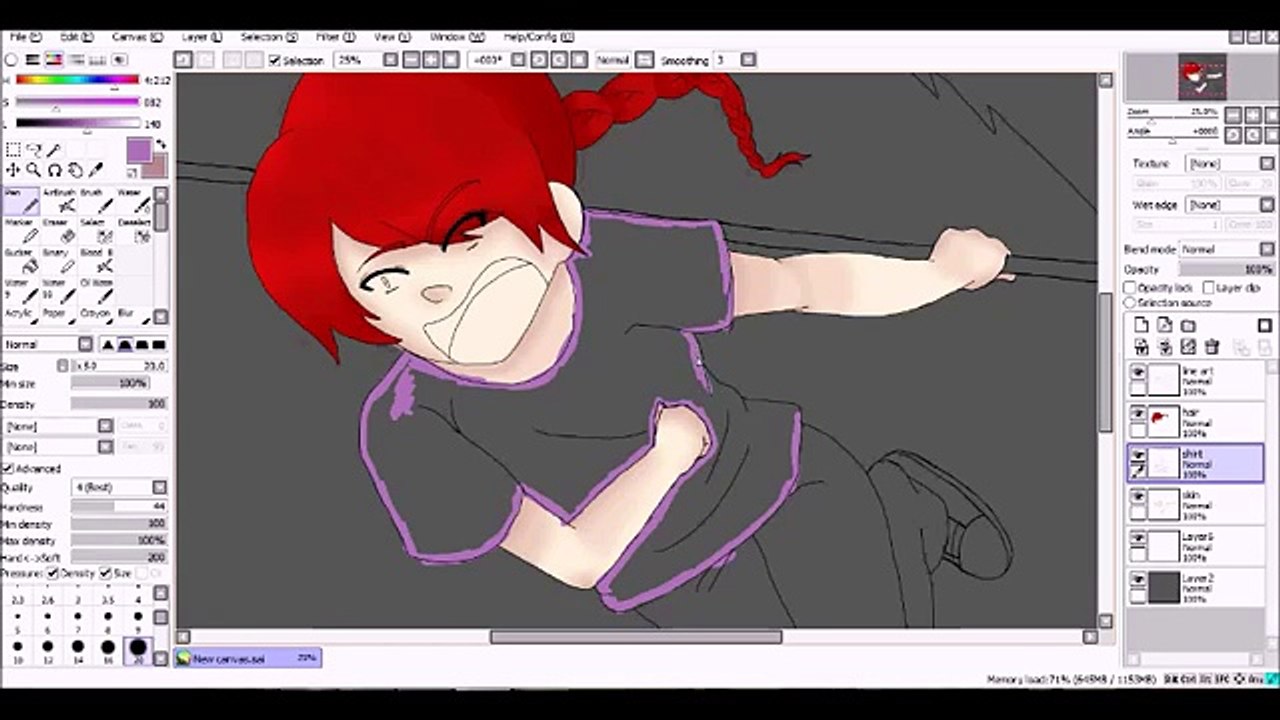Delete the selected layer with trash icon

(x=1212, y=347)
